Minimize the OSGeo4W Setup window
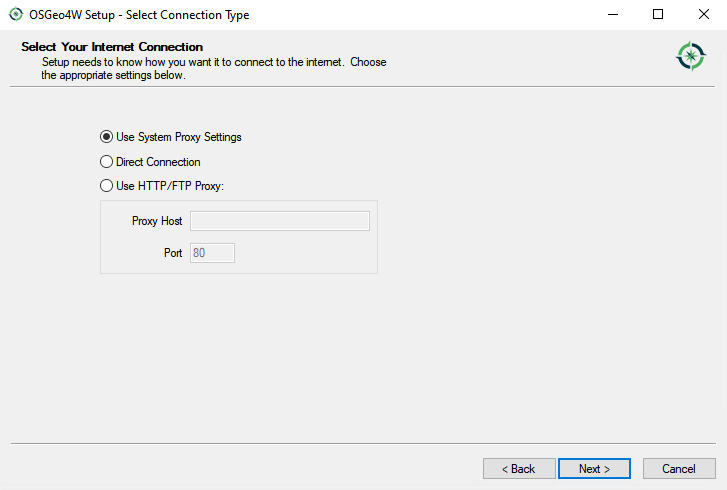Image resolution: width=727 pixels, height=490 pixels. click(612, 15)
